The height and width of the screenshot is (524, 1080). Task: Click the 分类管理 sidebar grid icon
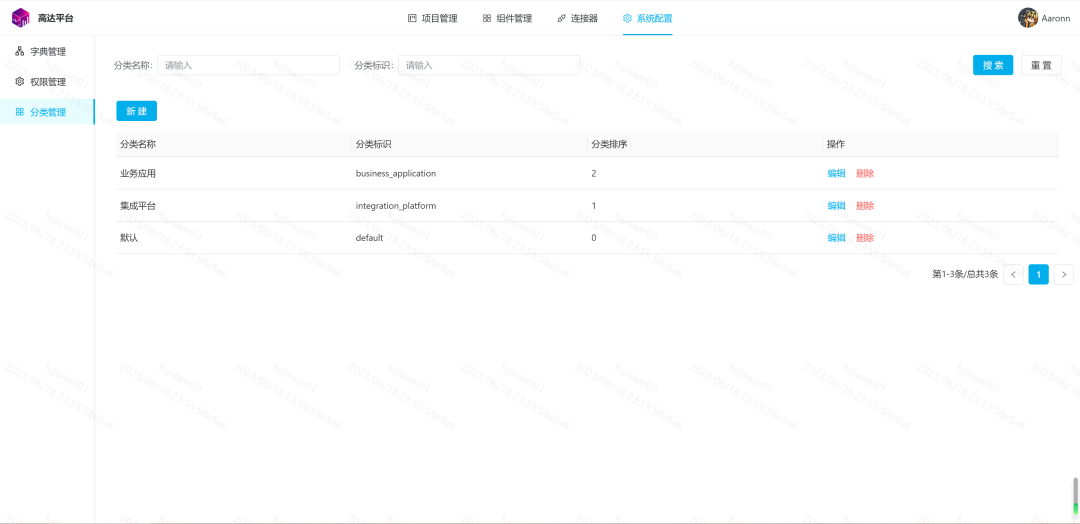coord(19,112)
